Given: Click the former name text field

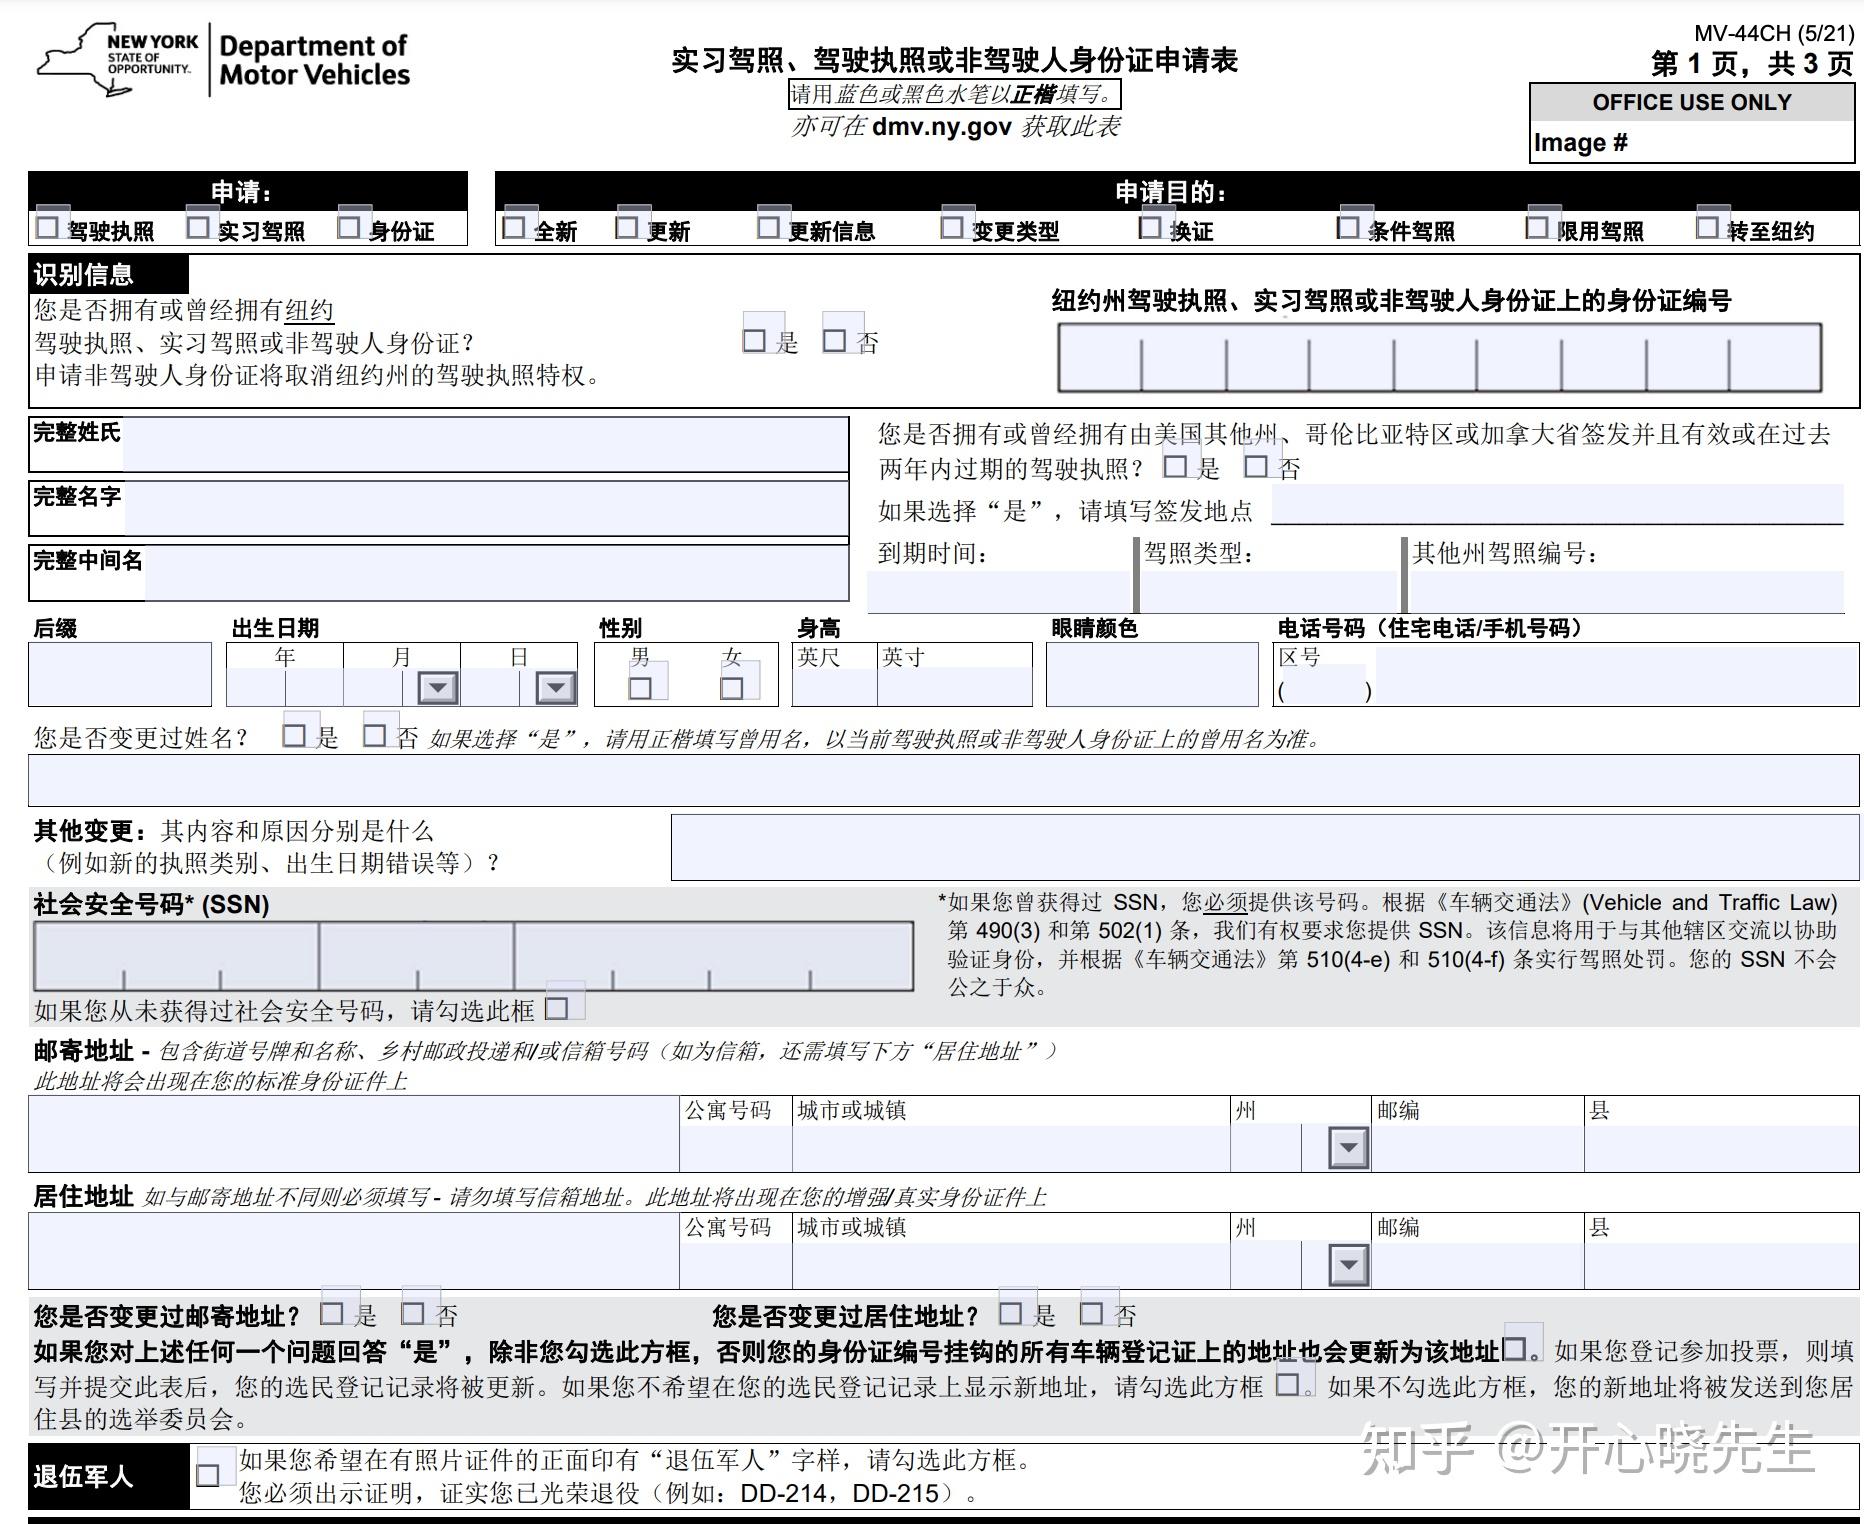Looking at the screenshot, I should pyautogui.click(x=943, y=780).
